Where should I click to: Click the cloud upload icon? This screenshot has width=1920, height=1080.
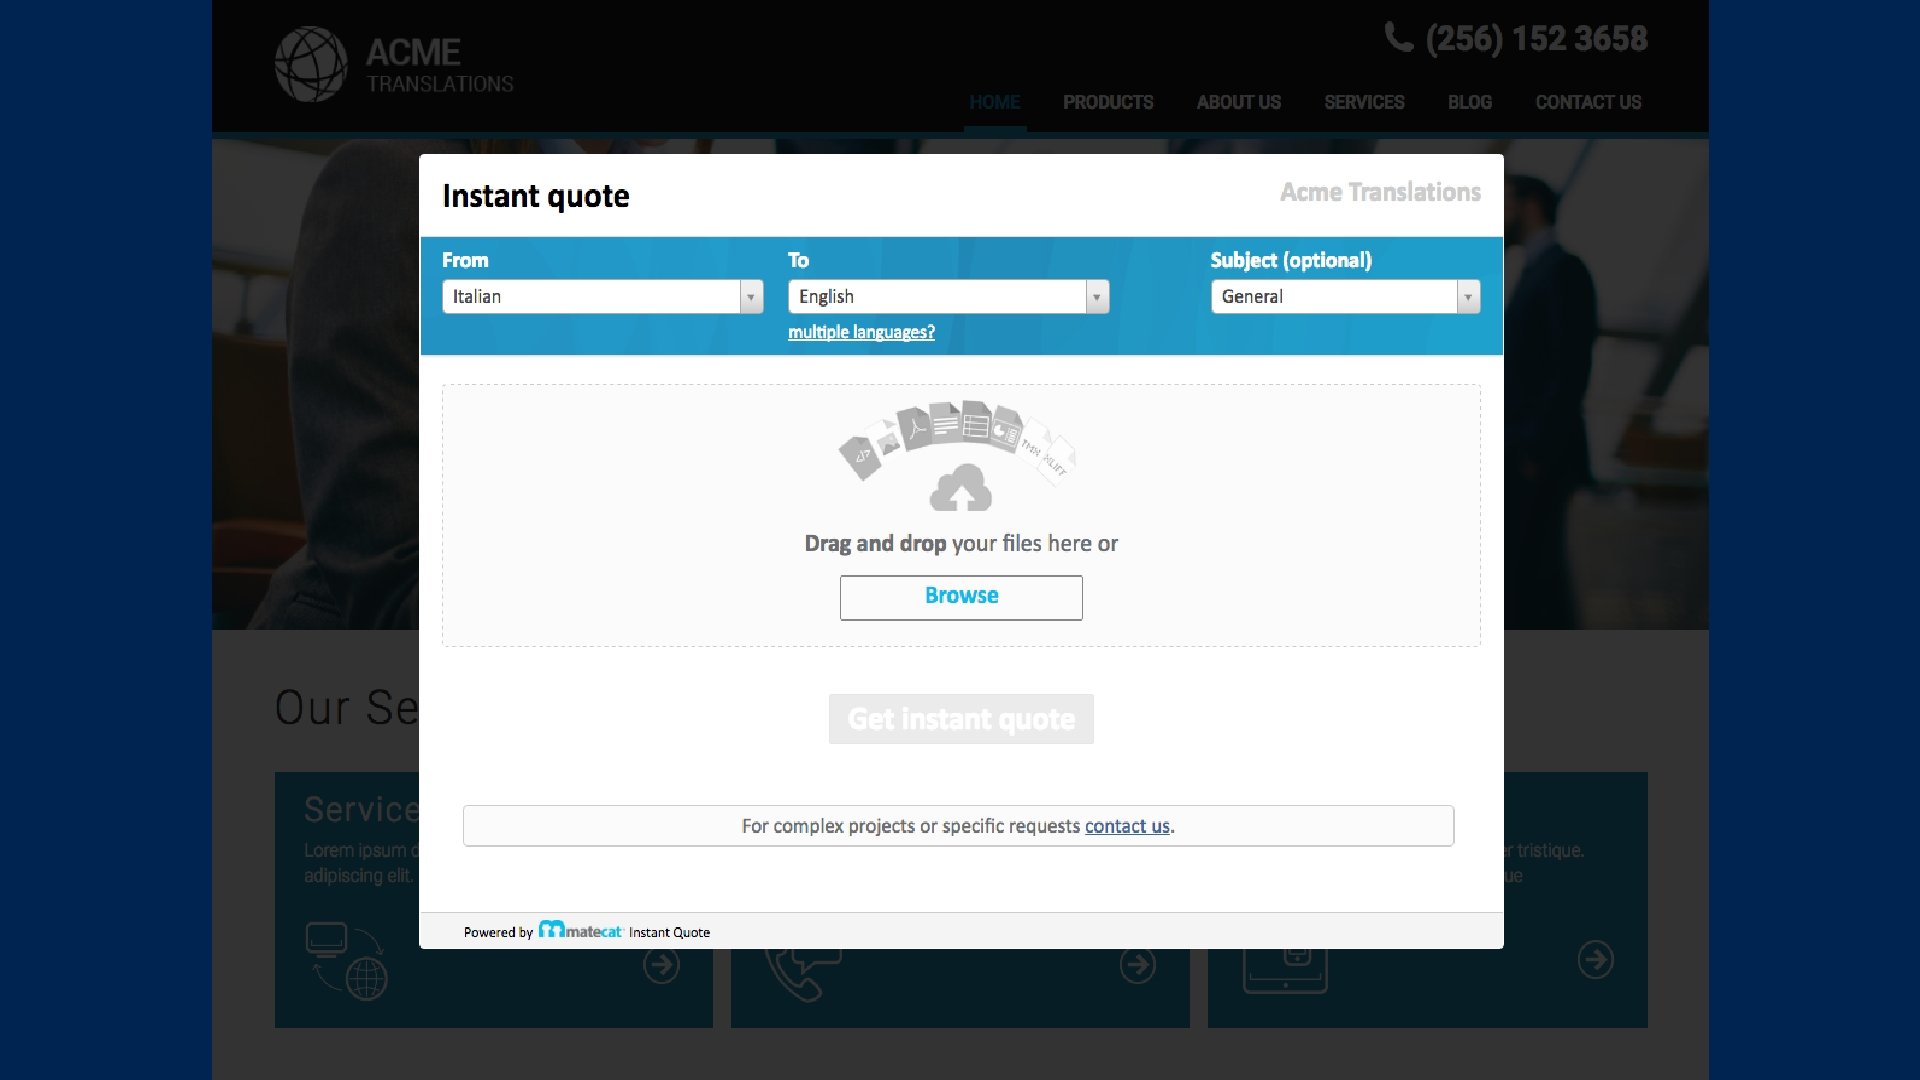pos(960,488)
